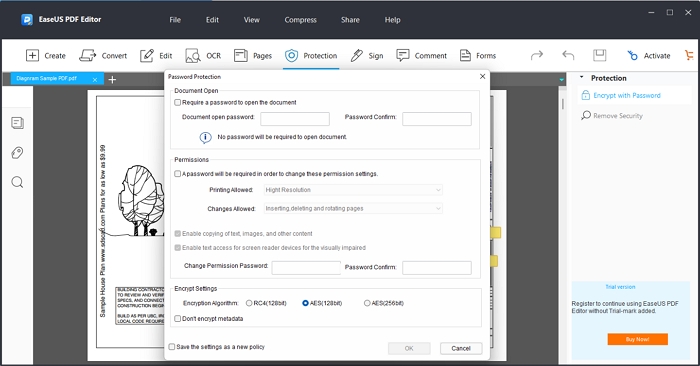Close the Diagram Sample PDF tab
700x366 pixels.
[x=95, y=79]
